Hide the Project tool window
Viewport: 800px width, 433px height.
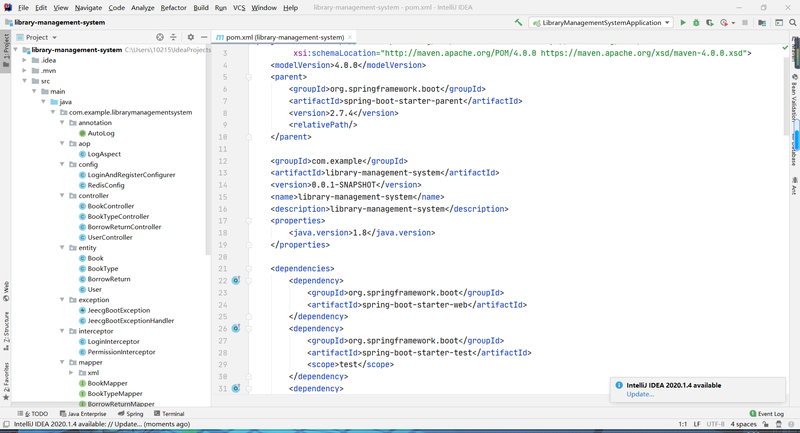(x=204, y=37)
